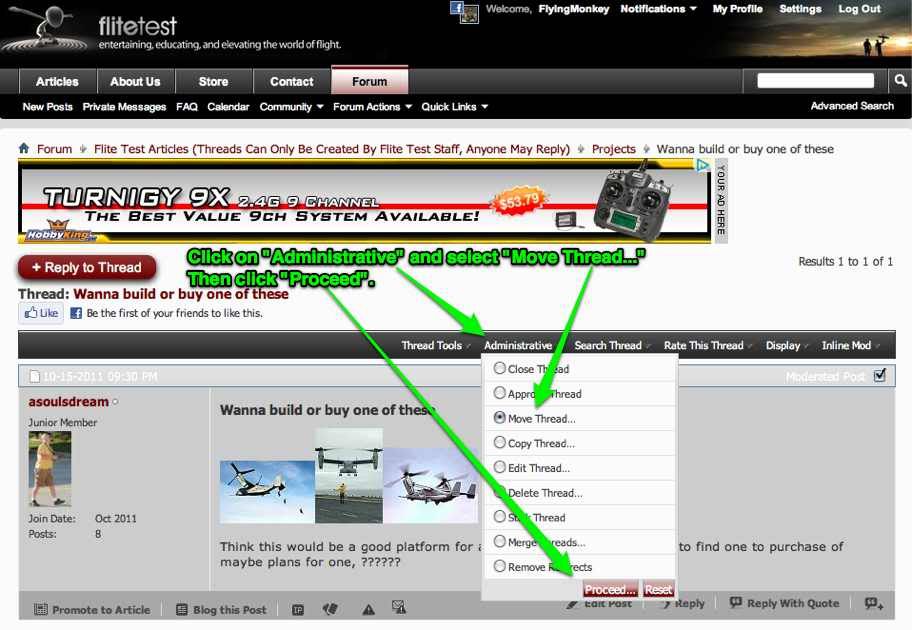Open My Profile link
The height and width of the screenshot is (630, 912).
[738, 9]
